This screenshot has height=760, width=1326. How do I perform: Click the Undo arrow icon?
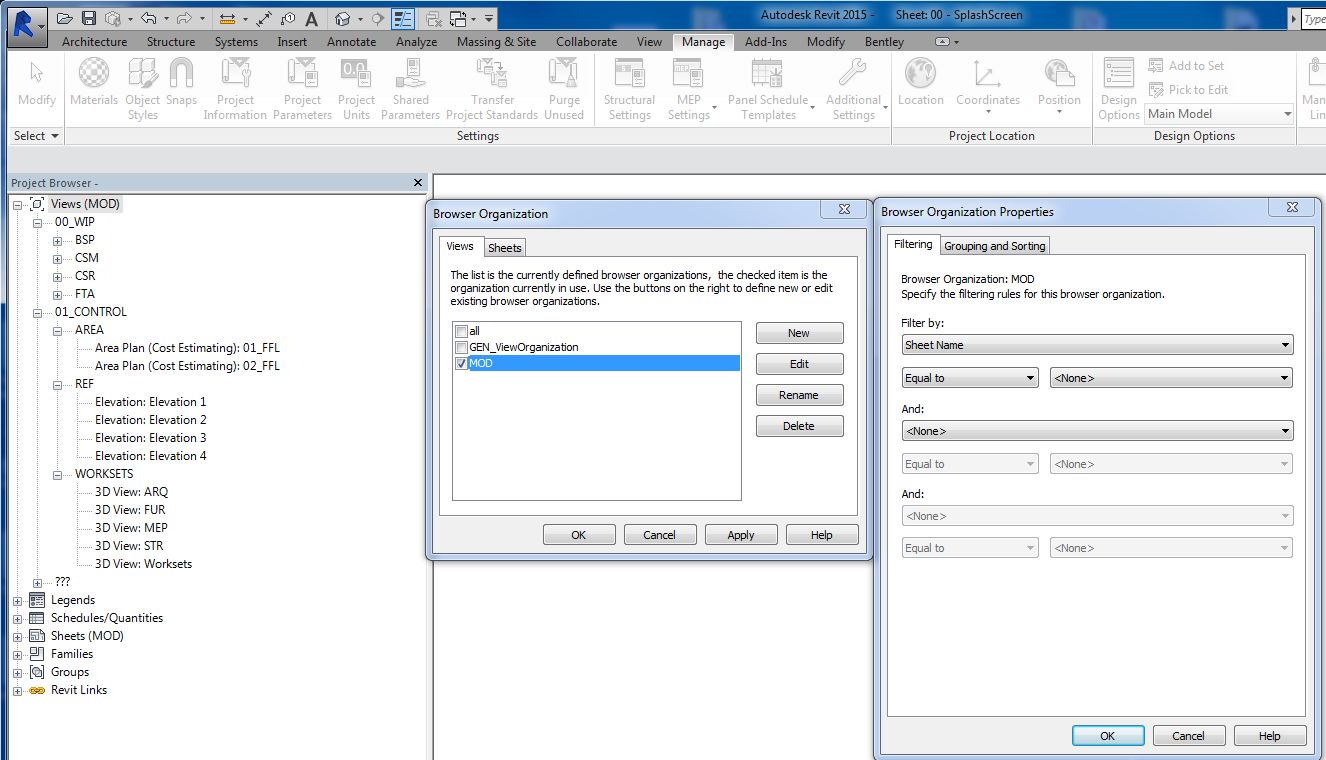(149, 18)
